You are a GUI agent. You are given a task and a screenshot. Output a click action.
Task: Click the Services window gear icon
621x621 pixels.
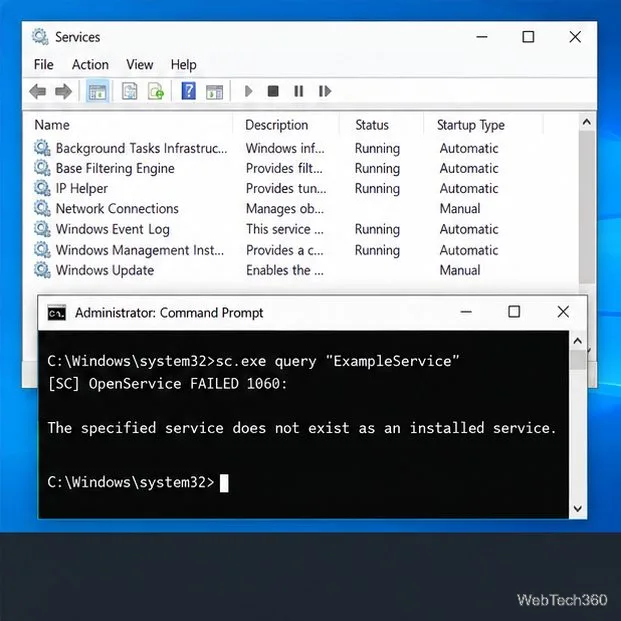point(40,37)
